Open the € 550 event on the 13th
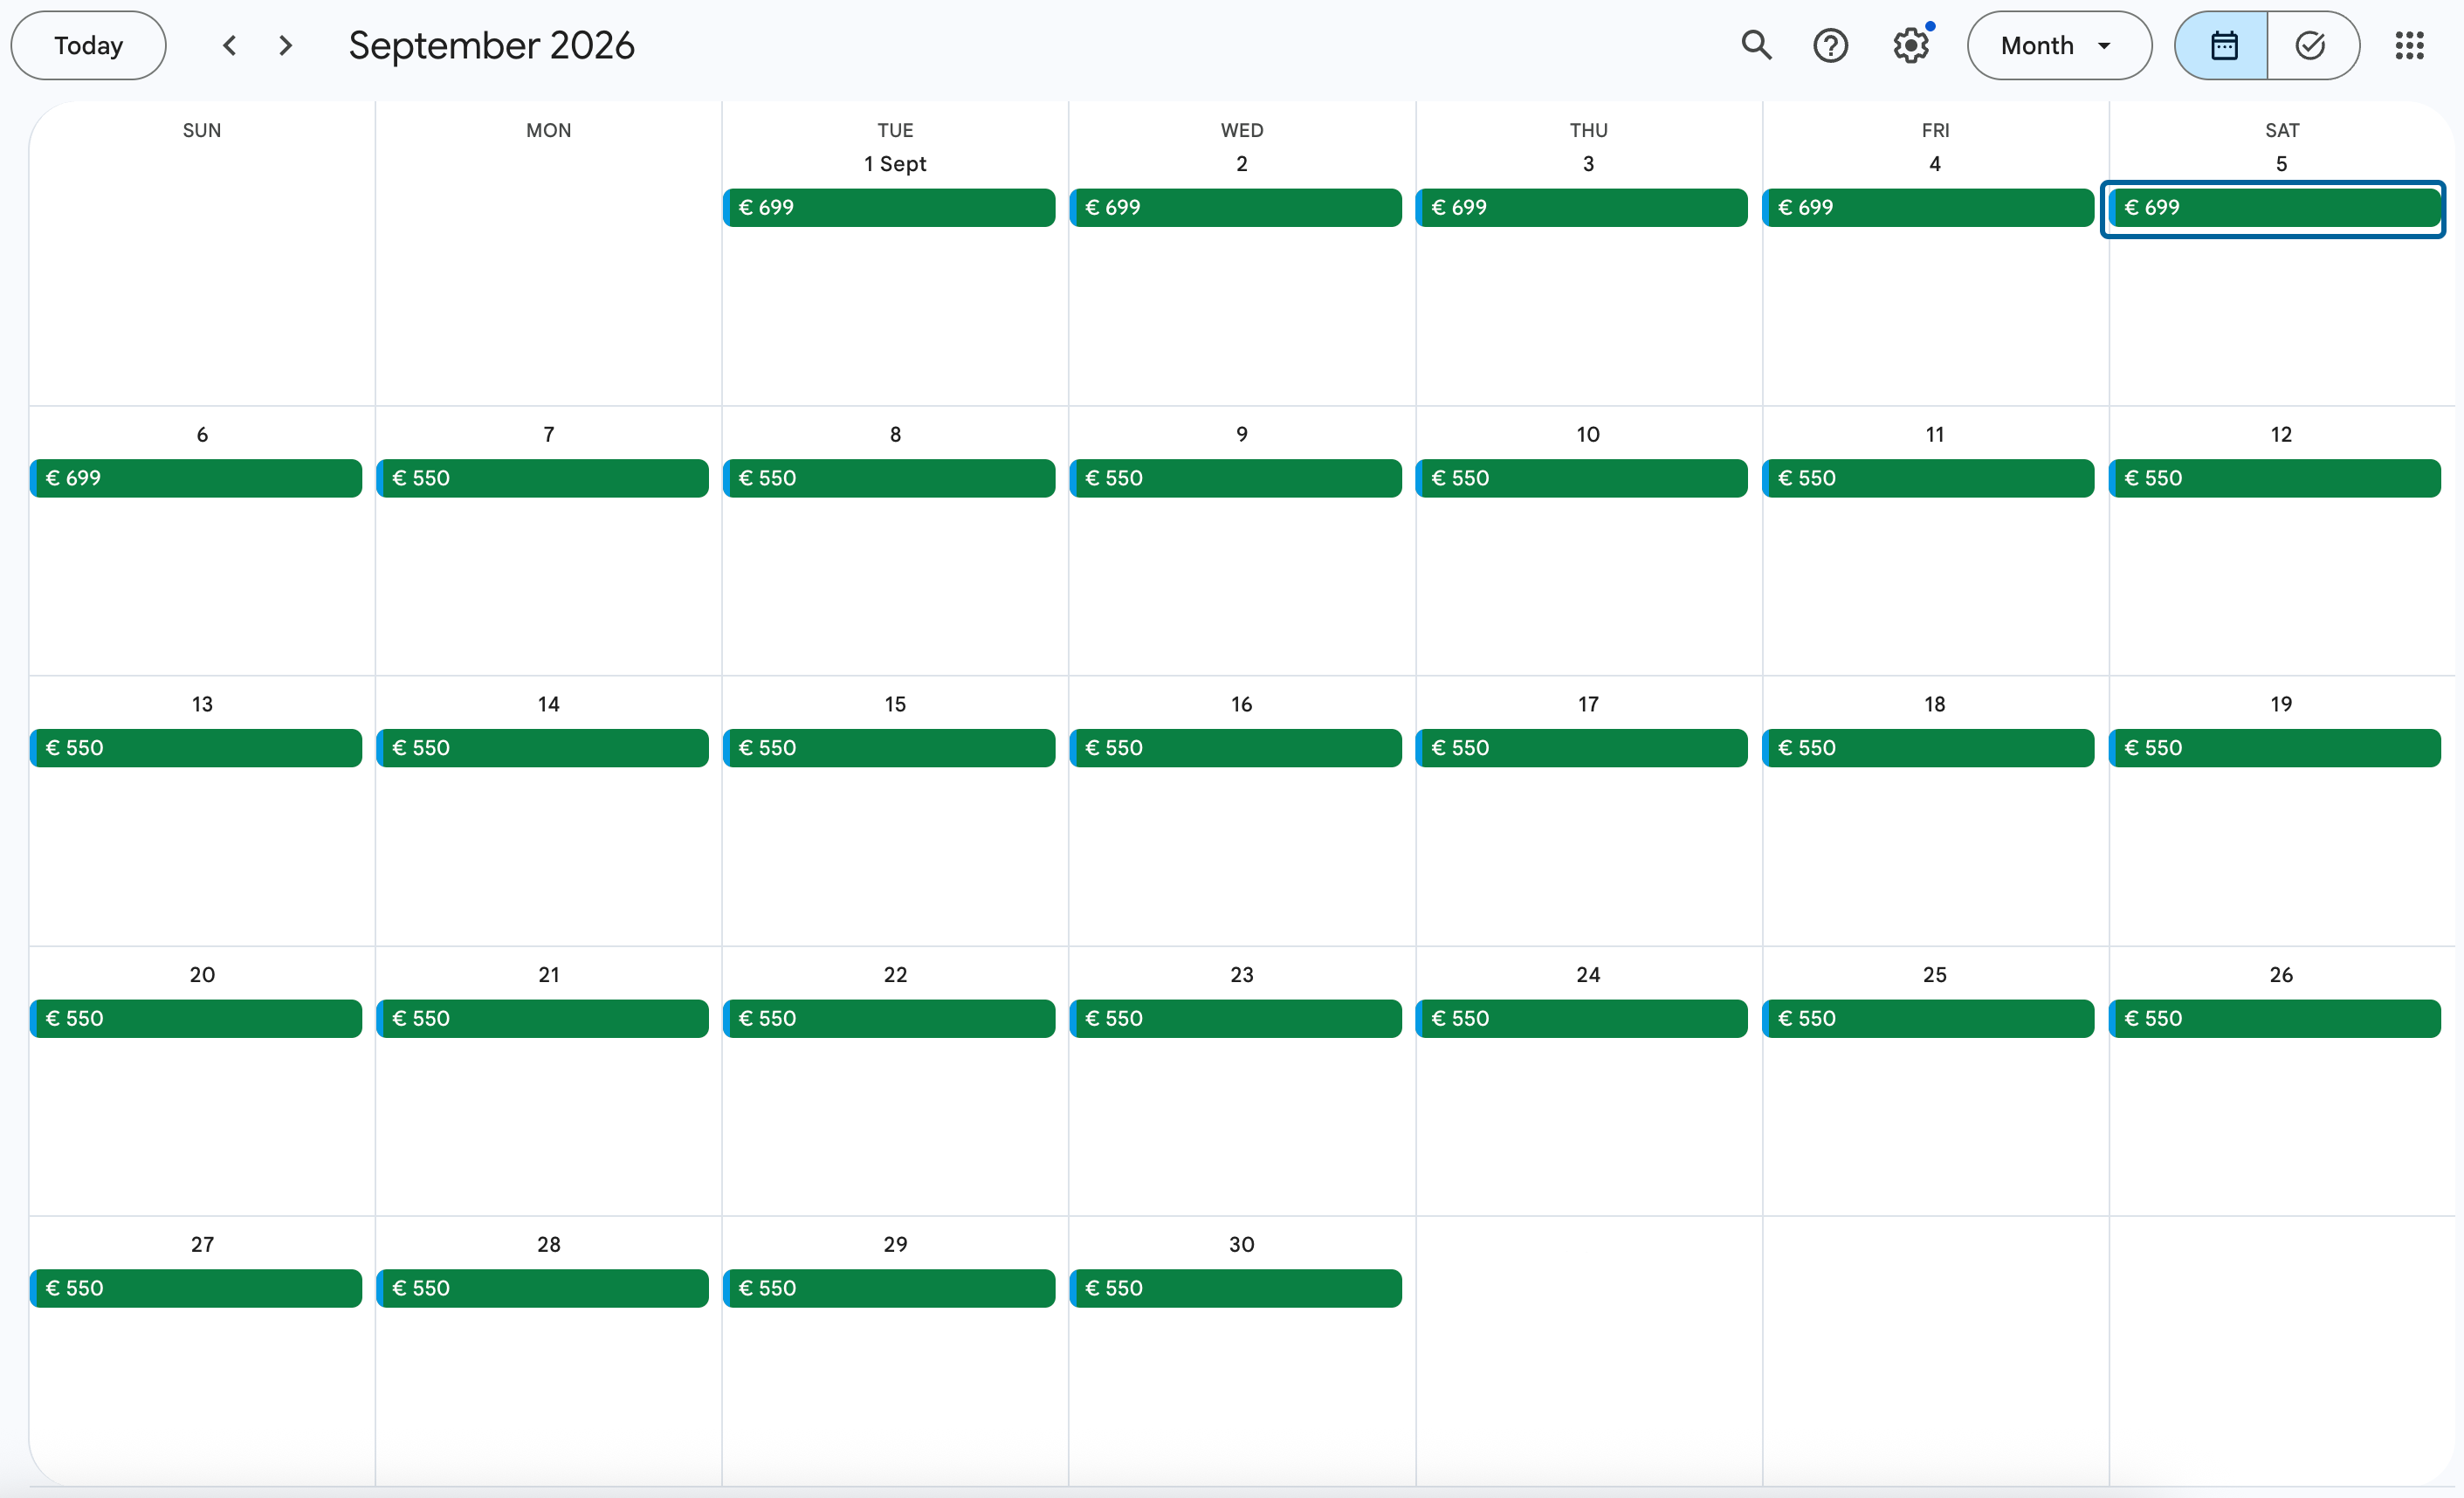The image size is (2464, 1498). click(x=196, y=748)
